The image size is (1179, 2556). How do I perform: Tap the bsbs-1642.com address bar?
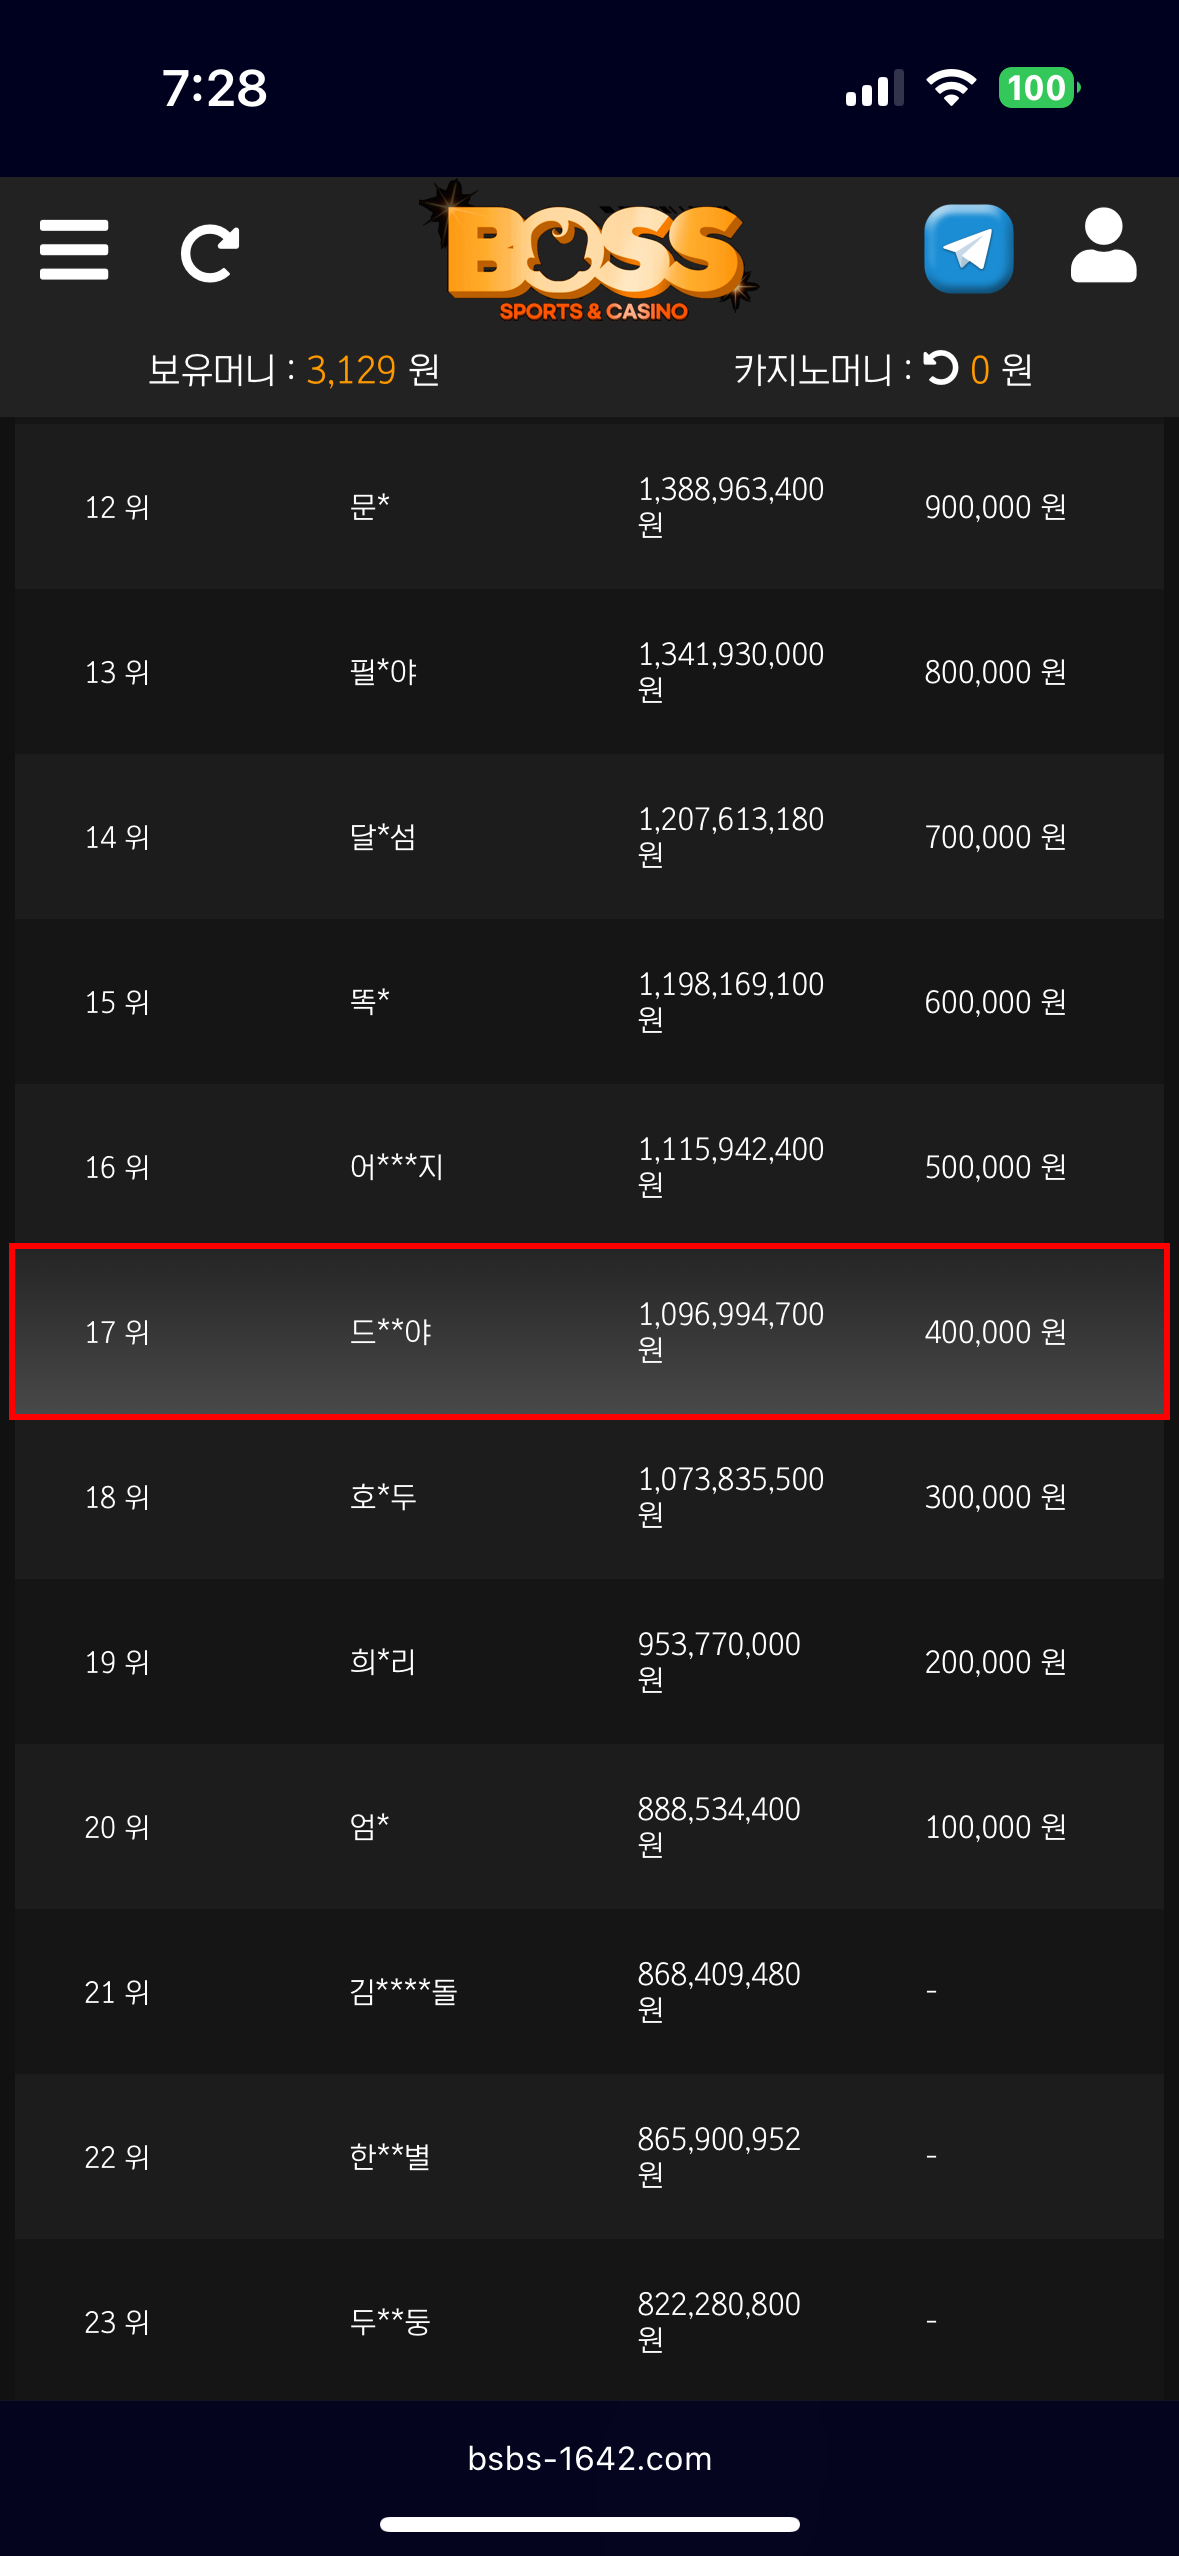589,2458
